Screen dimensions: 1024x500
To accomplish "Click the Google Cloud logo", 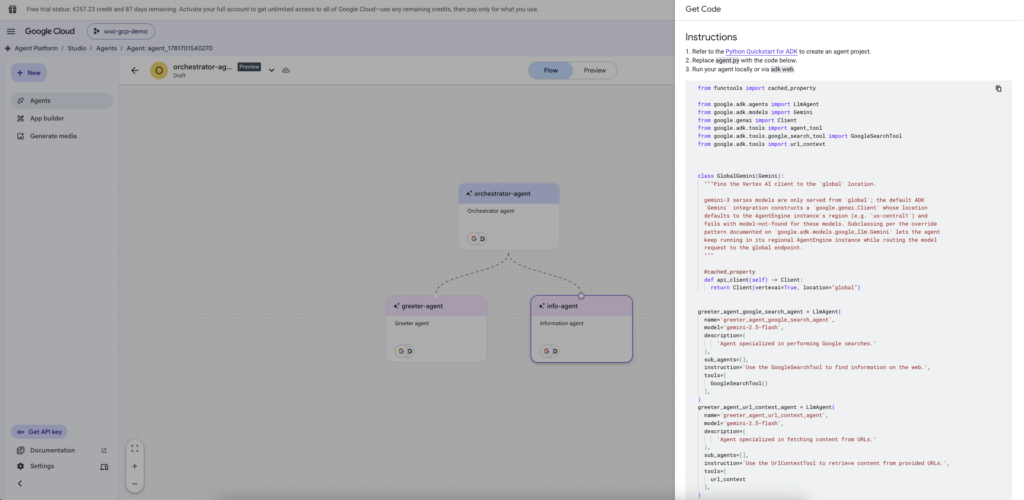I will tap(50, 31).
